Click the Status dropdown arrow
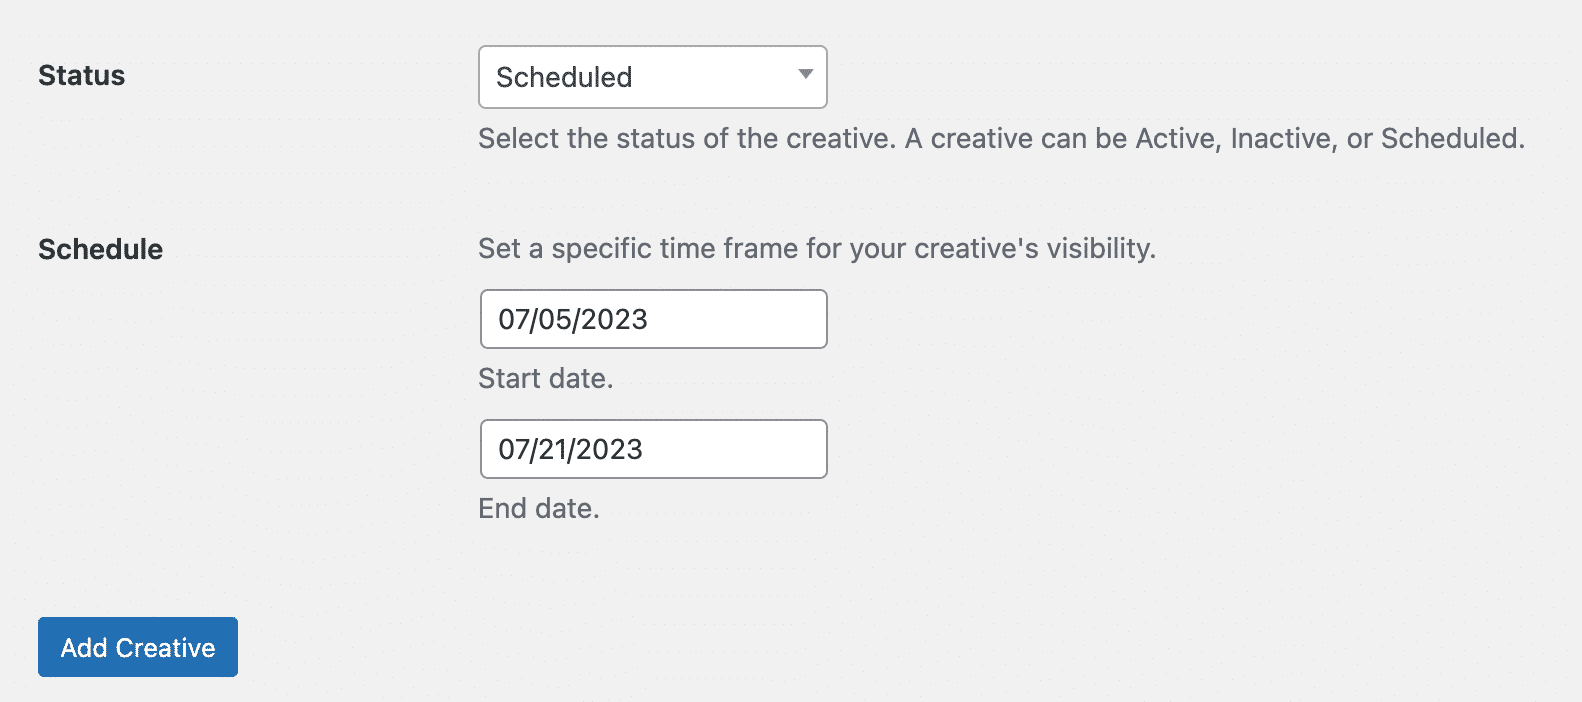 point(805,74)
